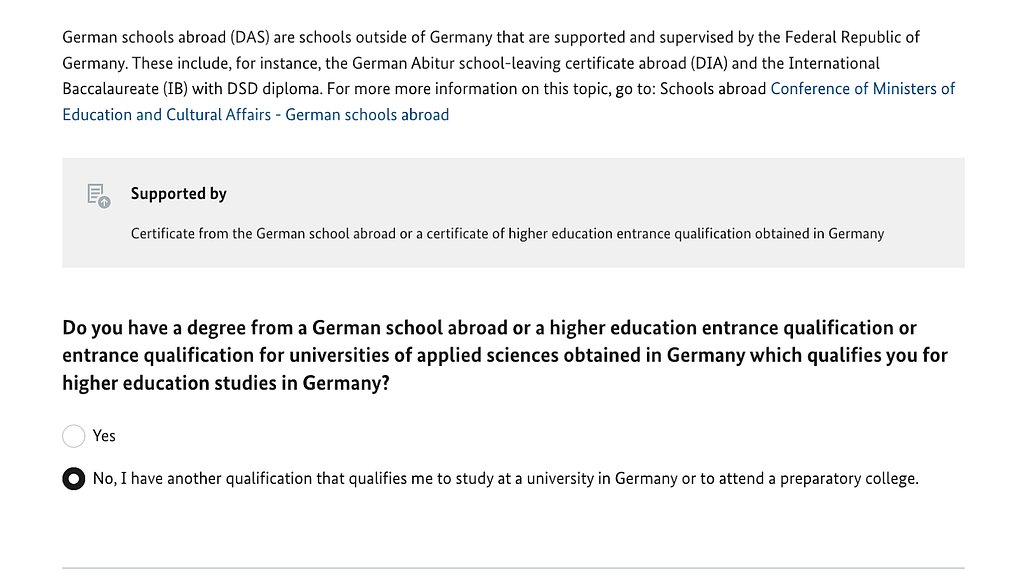This screenshot has height=571, width=1024.
Task: Click the 'No, I have another qualification' label
Action: click(505, 479)
